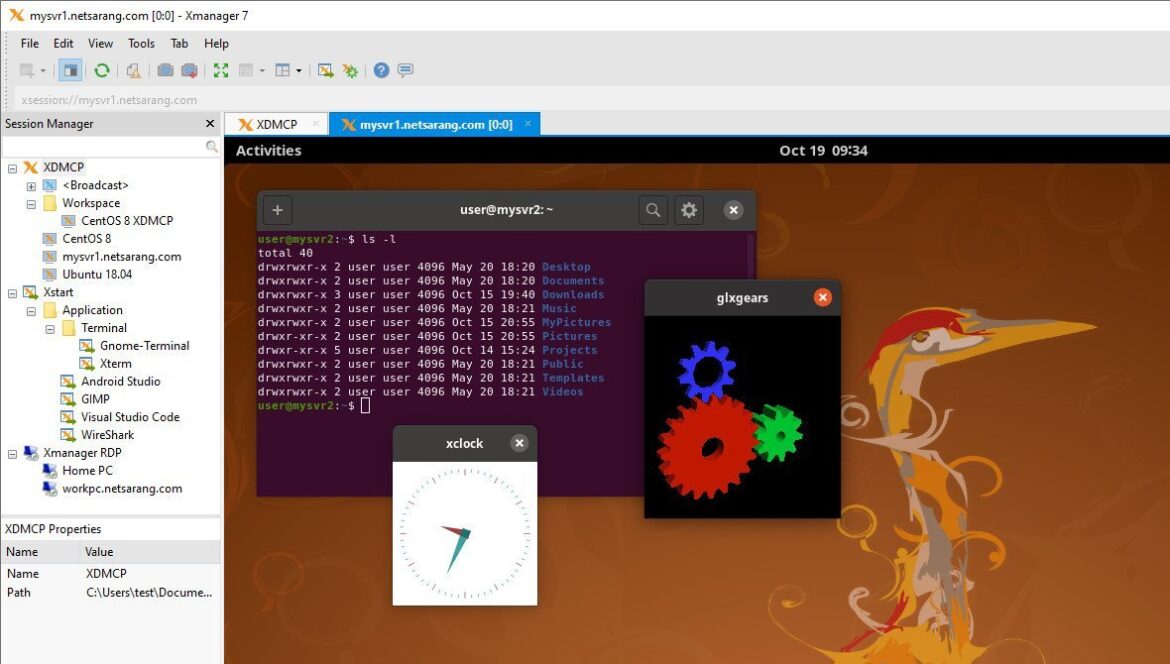Select the full-screen expand toolbar icon
This screenshot has width=1170, height=664.
[220, 70]
